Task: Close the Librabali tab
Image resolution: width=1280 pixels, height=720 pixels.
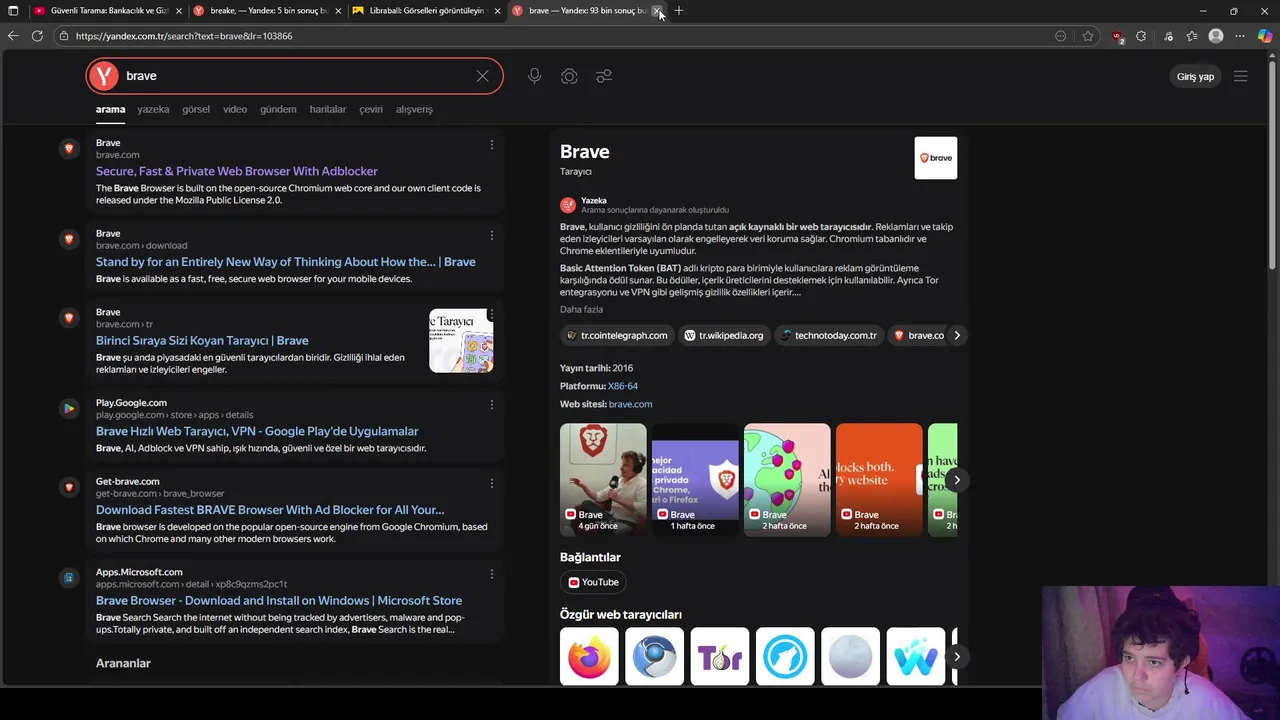Action: [497, 11]
